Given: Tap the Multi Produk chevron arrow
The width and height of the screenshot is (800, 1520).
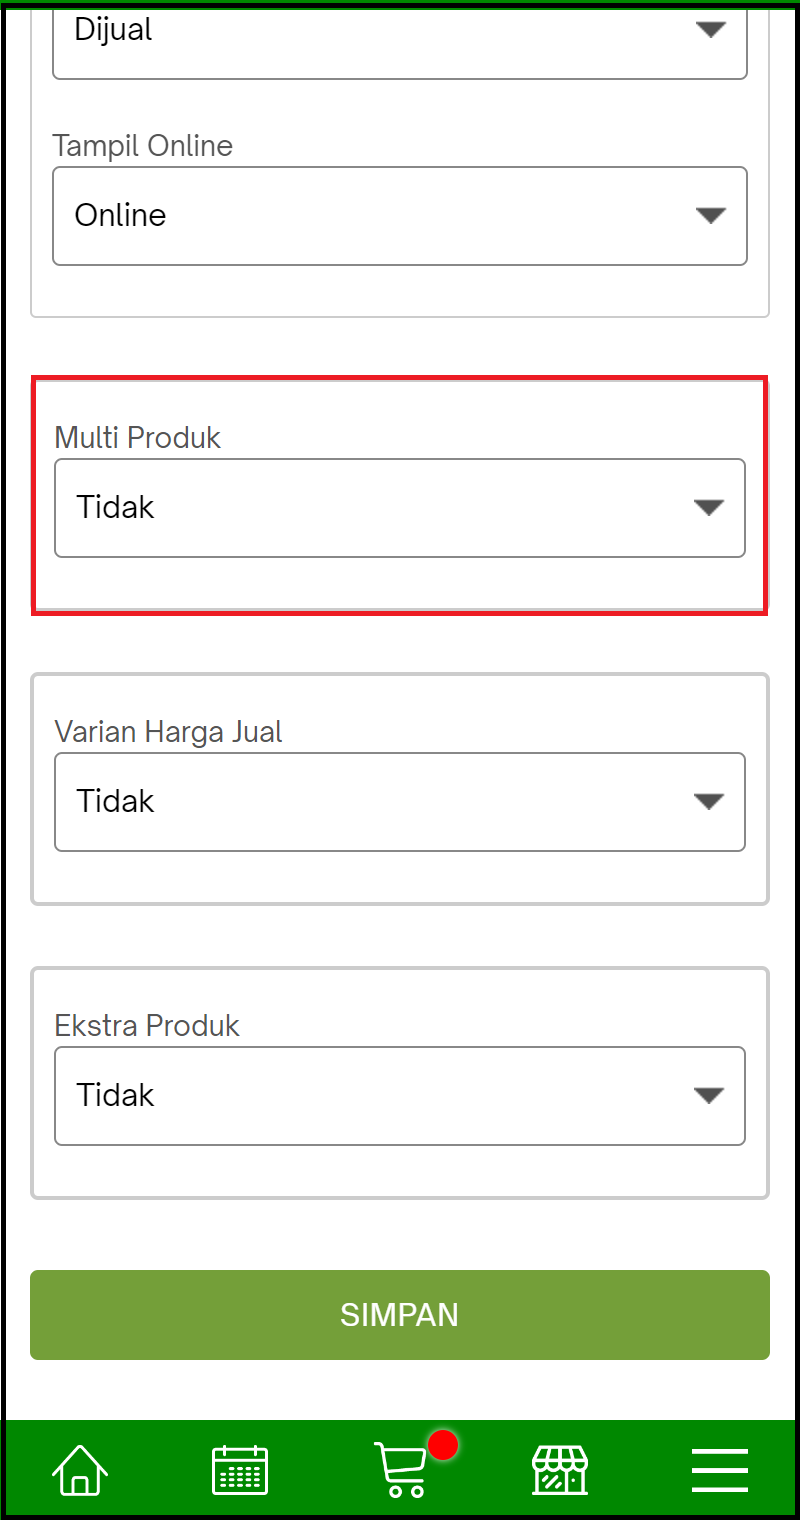Looking at the screenshot, I should pyautogui.click(x=710, y=508).
